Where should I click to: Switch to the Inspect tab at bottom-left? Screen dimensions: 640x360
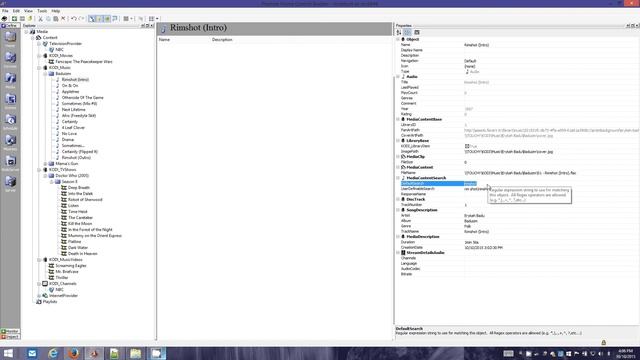(10, 337)
